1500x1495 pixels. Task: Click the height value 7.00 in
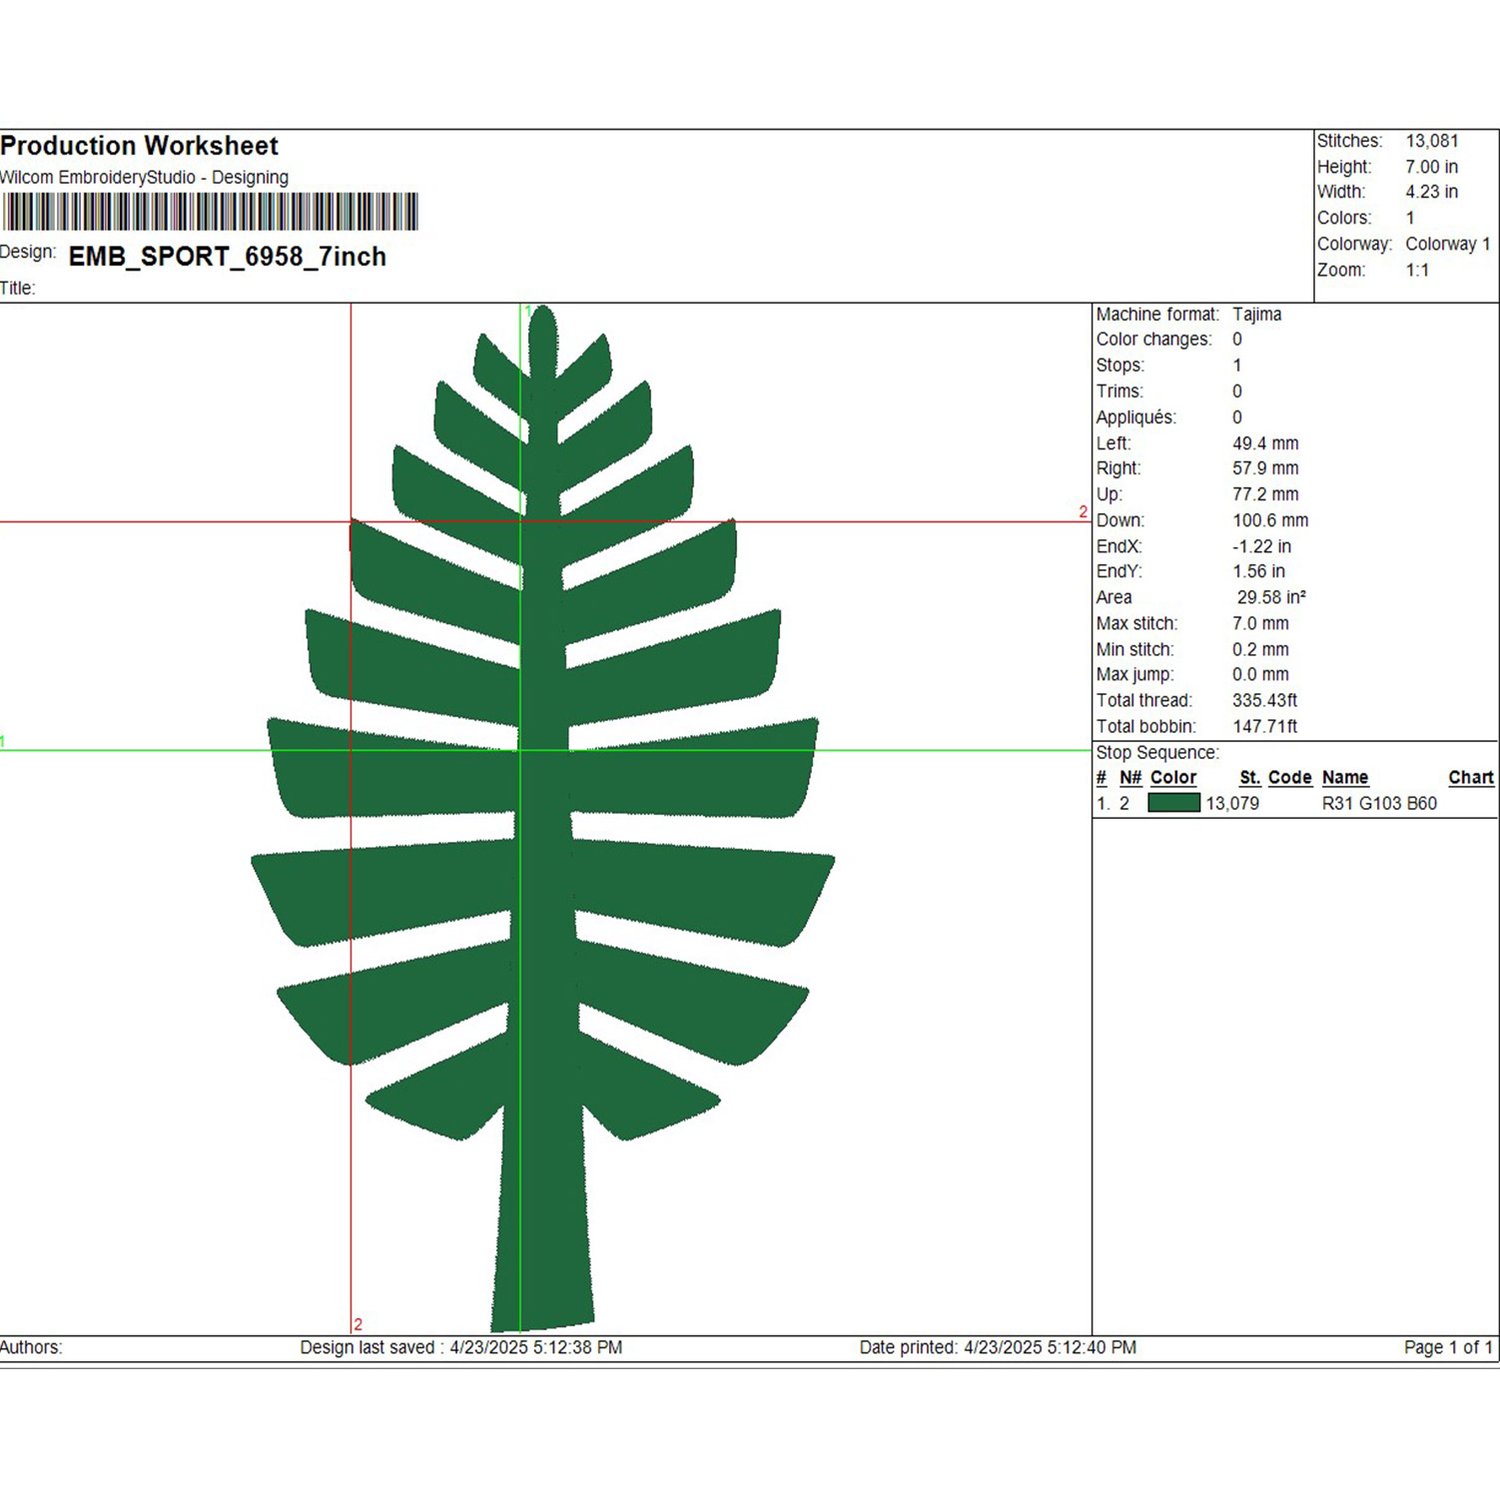point(1432,167)
